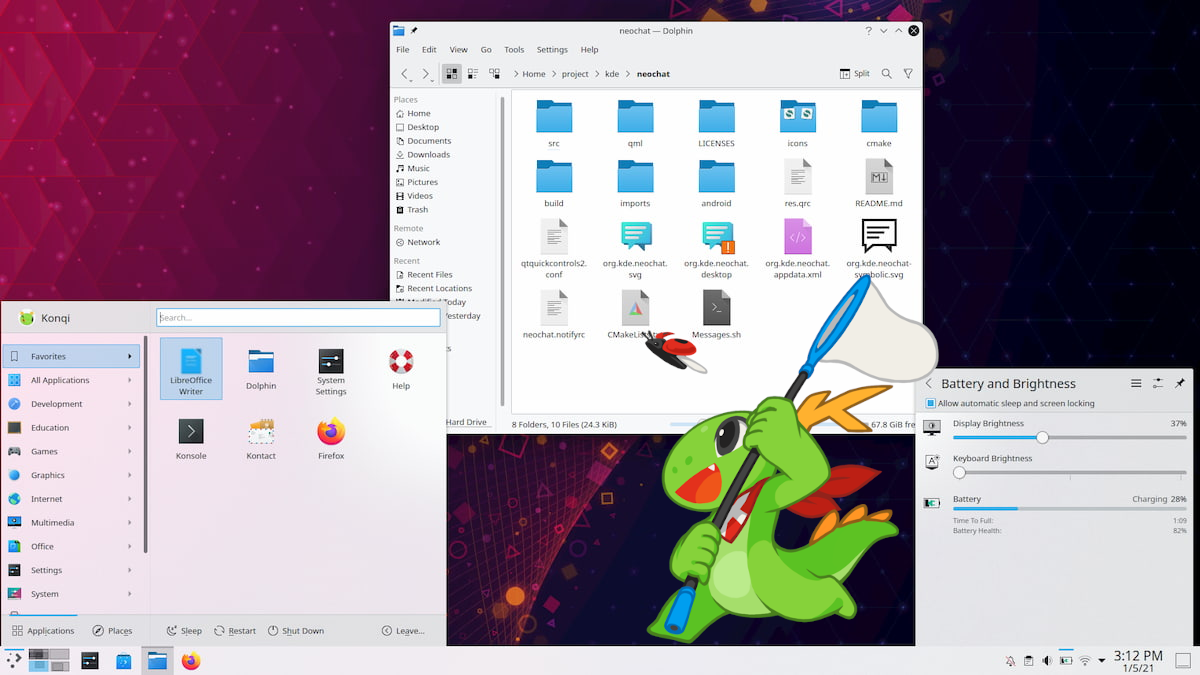Toggle Split view in Dolphin's toolbar

pos(854,74)
